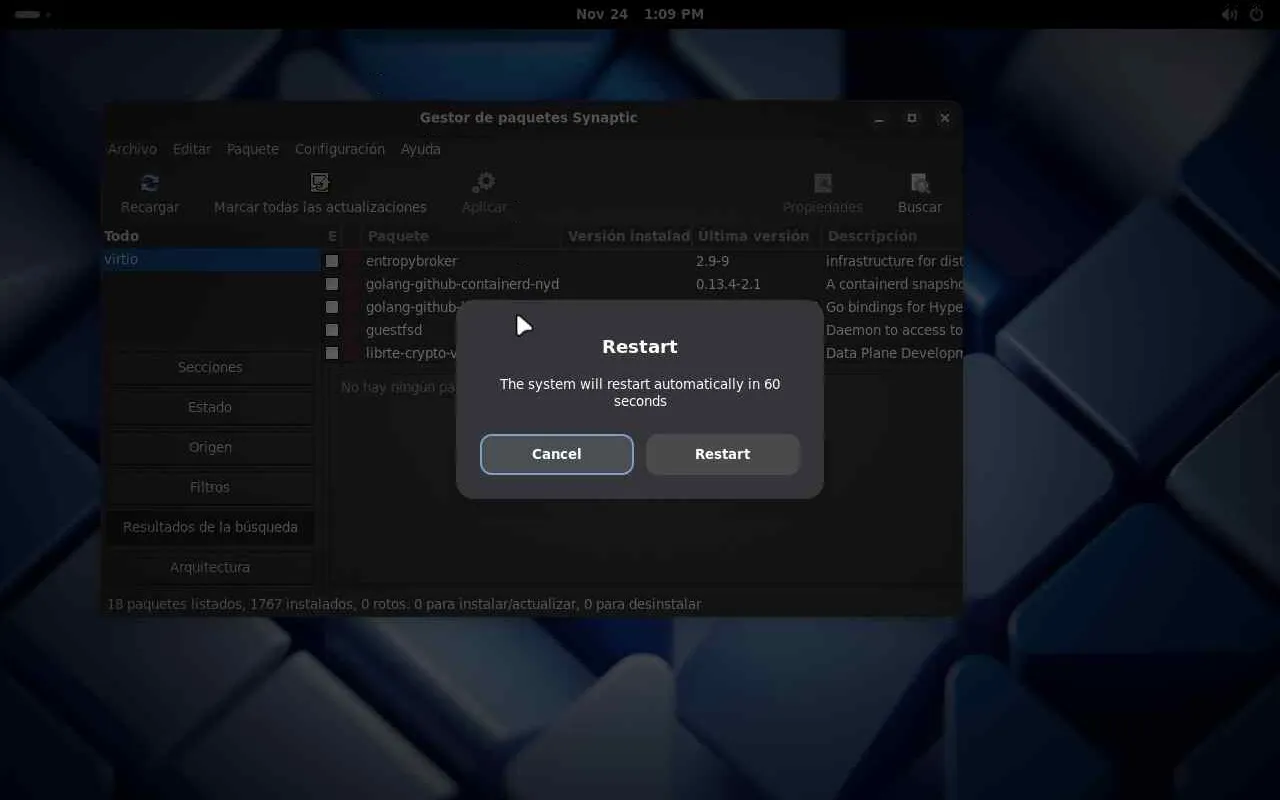
Task: Open the Configuración menu
Action: (x=340, y=149)
